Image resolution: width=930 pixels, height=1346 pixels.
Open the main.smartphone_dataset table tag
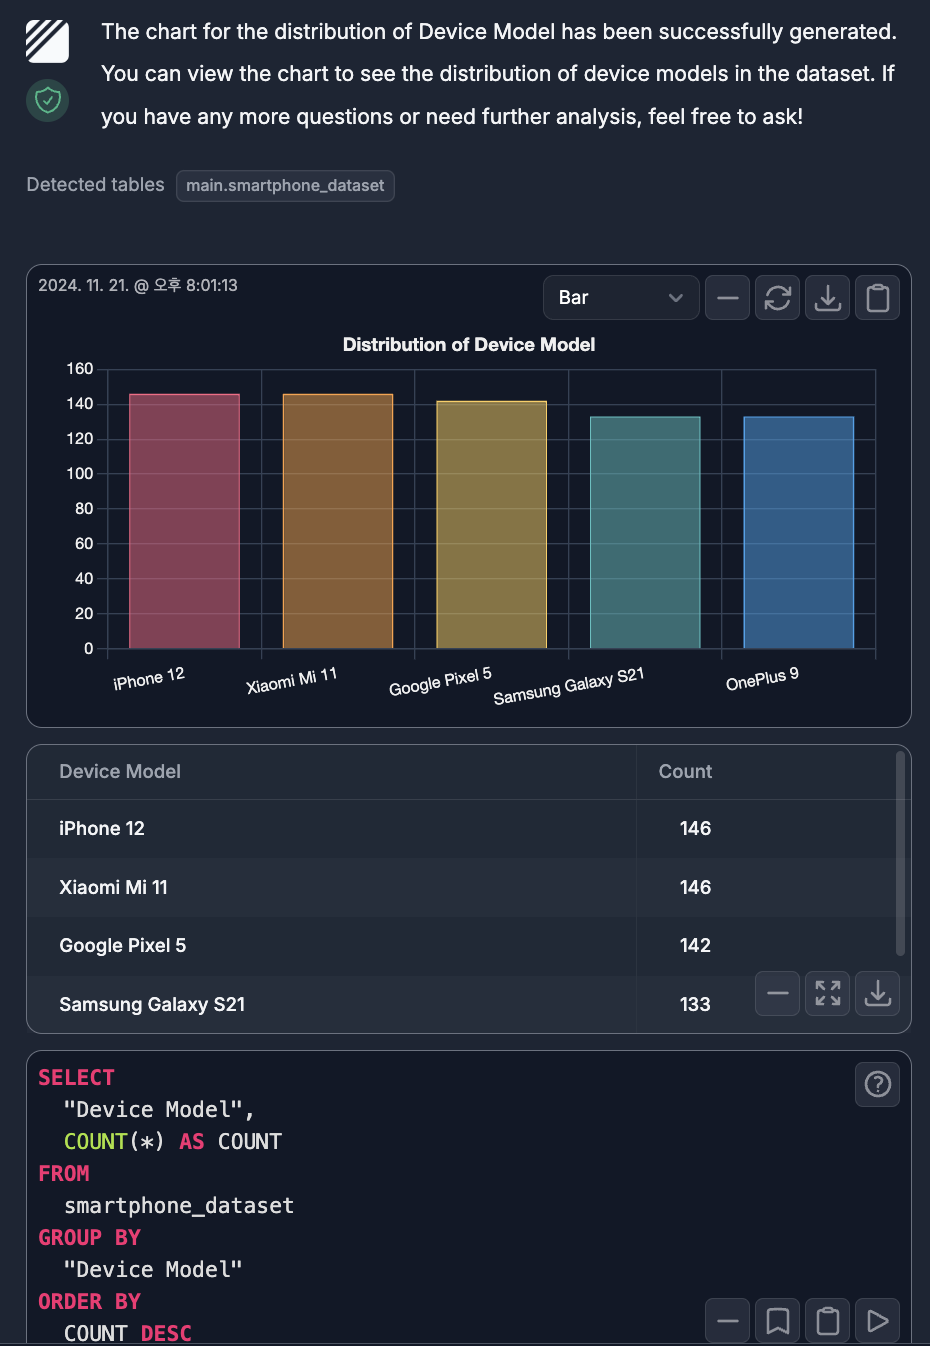point(285,186)
